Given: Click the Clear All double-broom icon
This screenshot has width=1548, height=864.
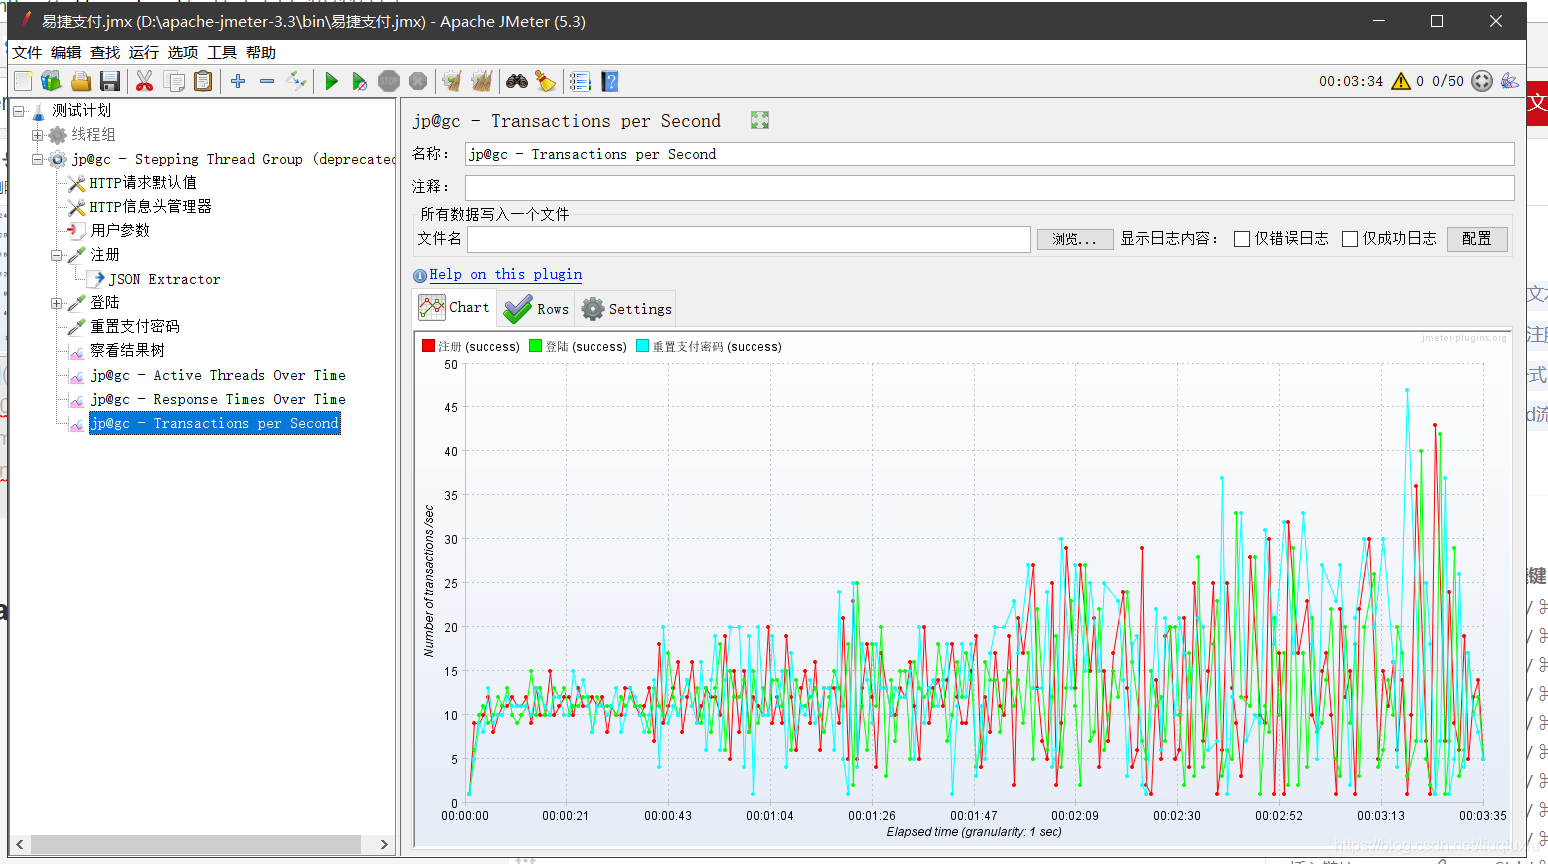Looking at the screenshot, I should pyautogui.click(x=481, y=82).
